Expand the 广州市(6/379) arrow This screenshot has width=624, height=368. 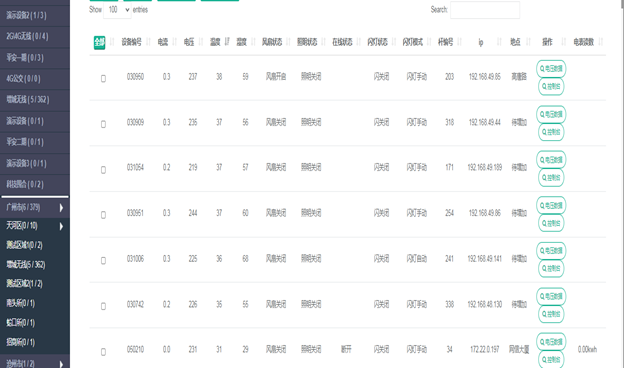pos(61,208)
